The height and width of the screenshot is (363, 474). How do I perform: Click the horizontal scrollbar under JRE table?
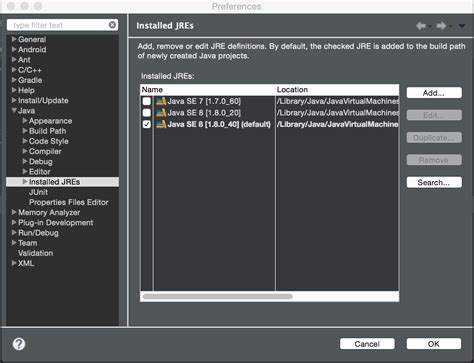tap(217, 296)
